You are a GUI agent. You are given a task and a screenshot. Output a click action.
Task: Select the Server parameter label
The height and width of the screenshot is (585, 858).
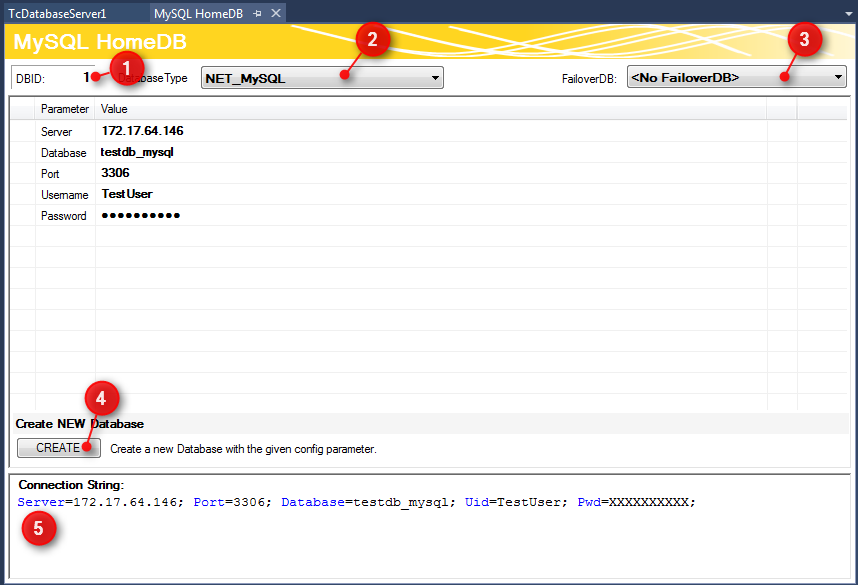point(56,132)
